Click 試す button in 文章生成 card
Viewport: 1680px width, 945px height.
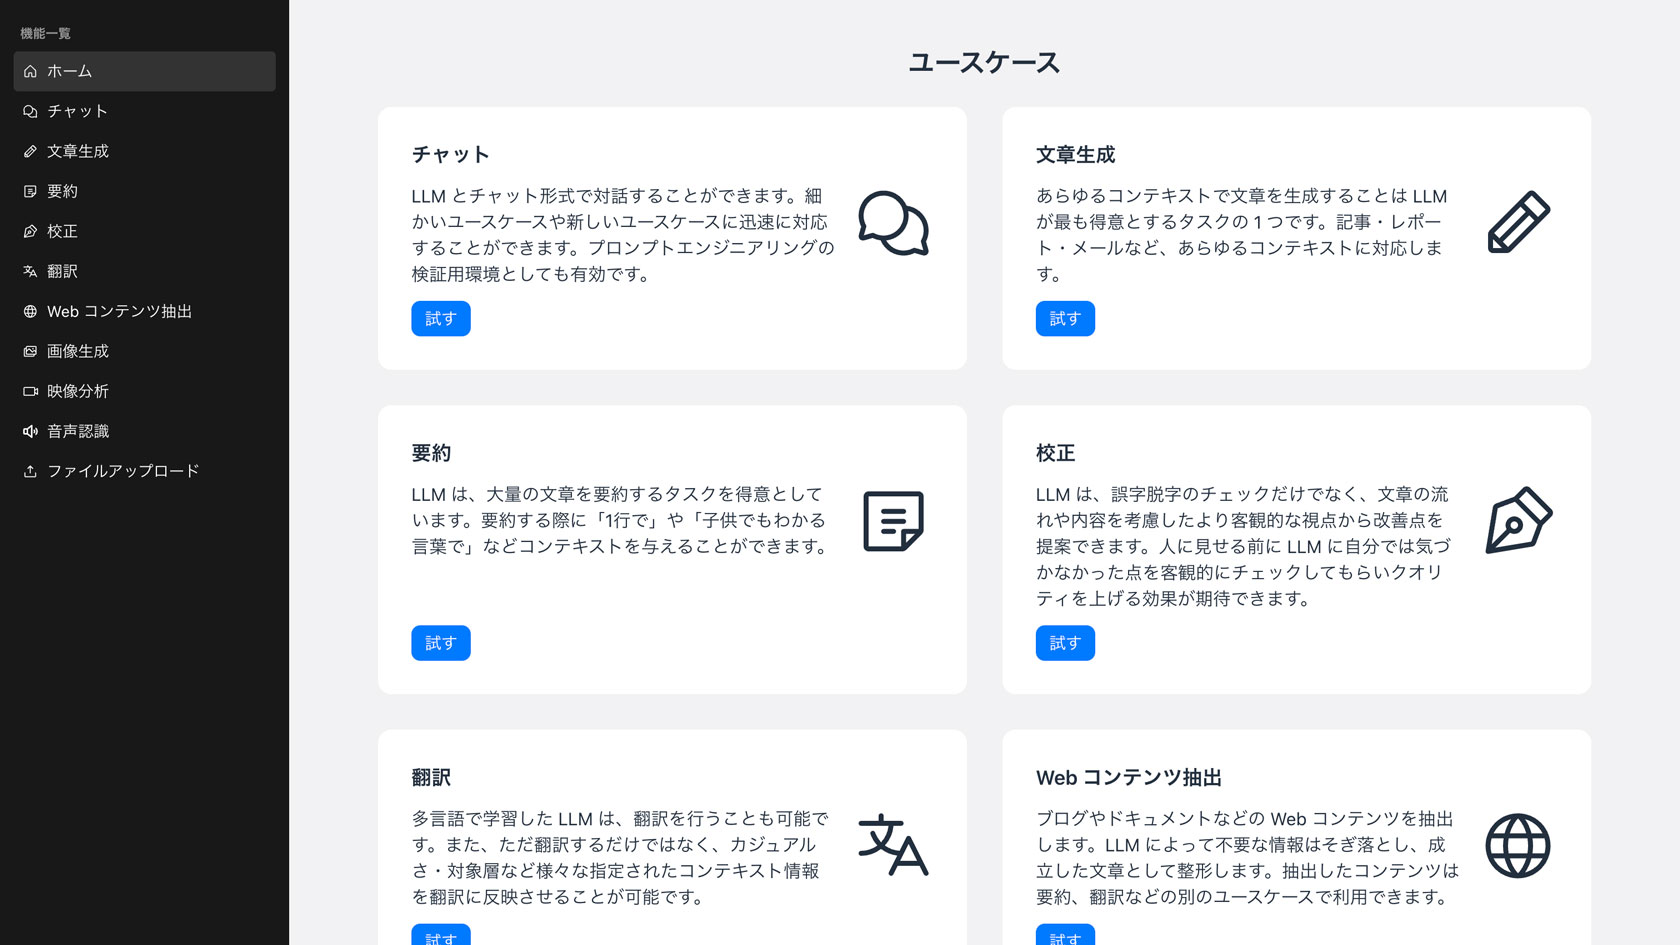point(1065,319)
